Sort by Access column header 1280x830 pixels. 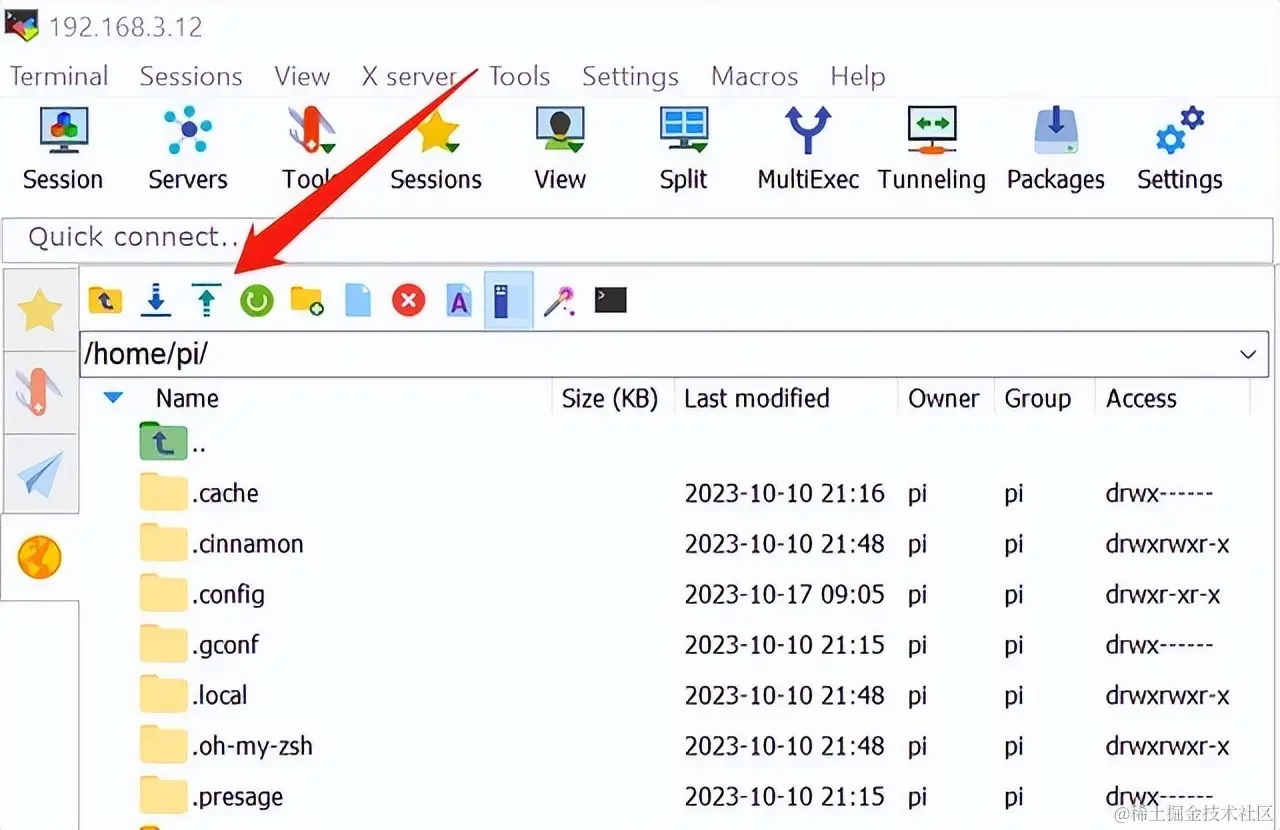coord(1141,398)
